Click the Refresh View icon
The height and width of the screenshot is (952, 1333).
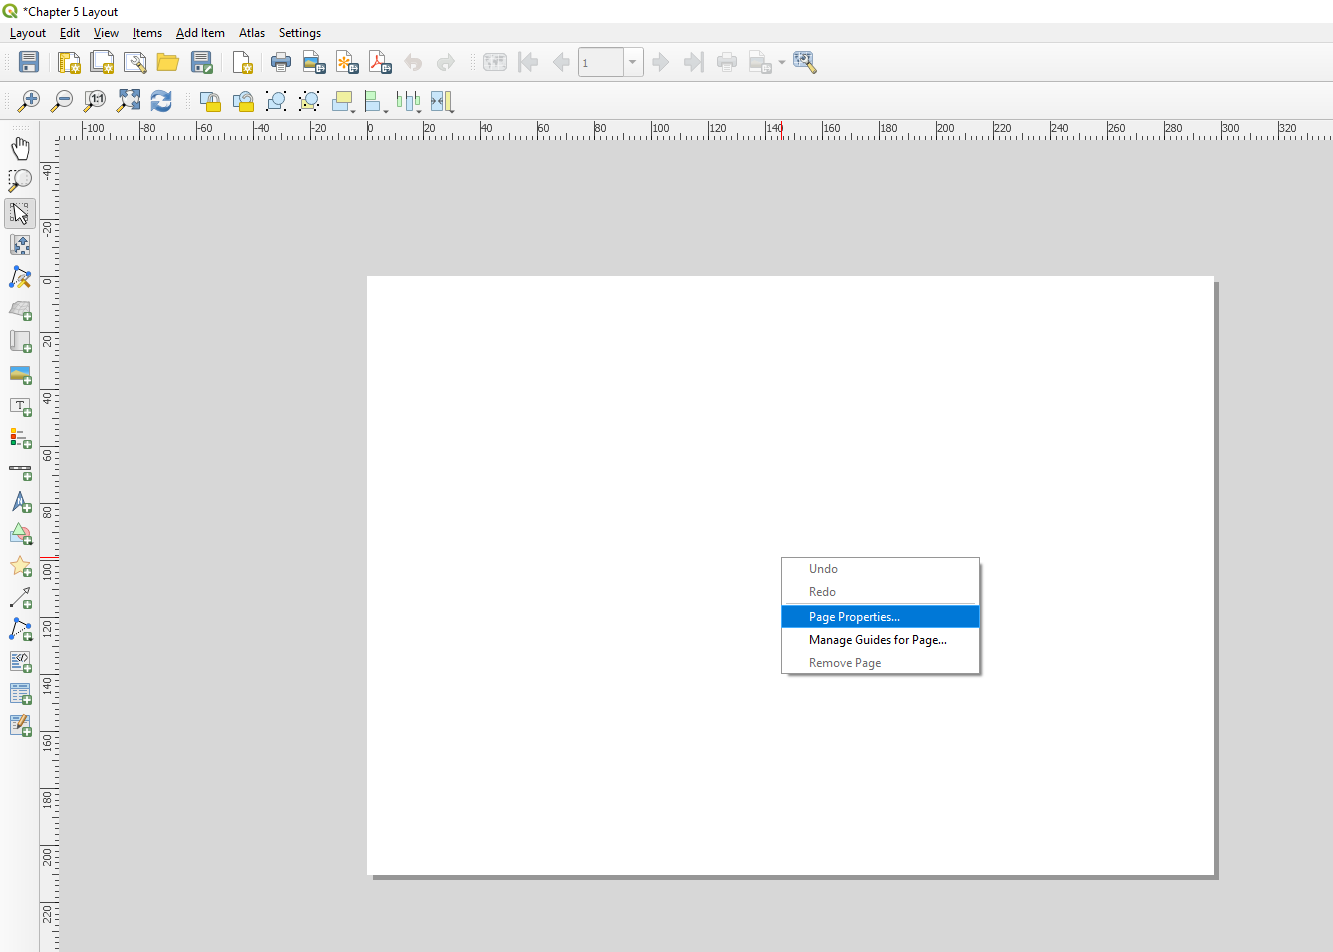[x=161, y=100]
